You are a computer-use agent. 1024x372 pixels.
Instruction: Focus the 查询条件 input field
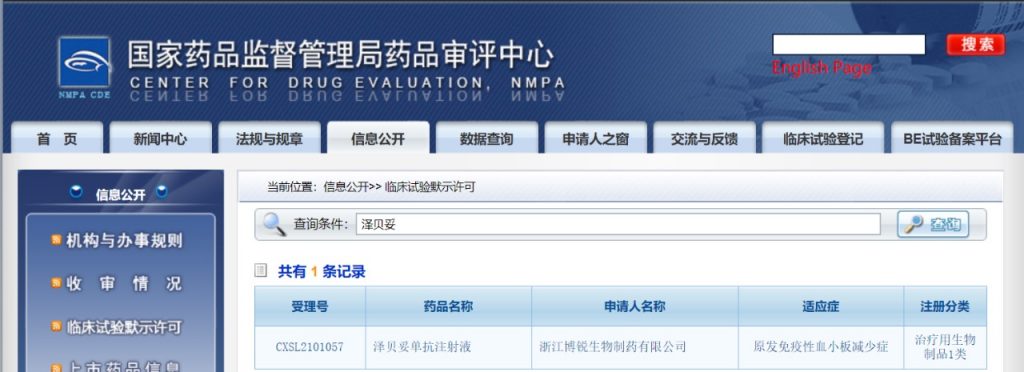click(x=618, y=225)
